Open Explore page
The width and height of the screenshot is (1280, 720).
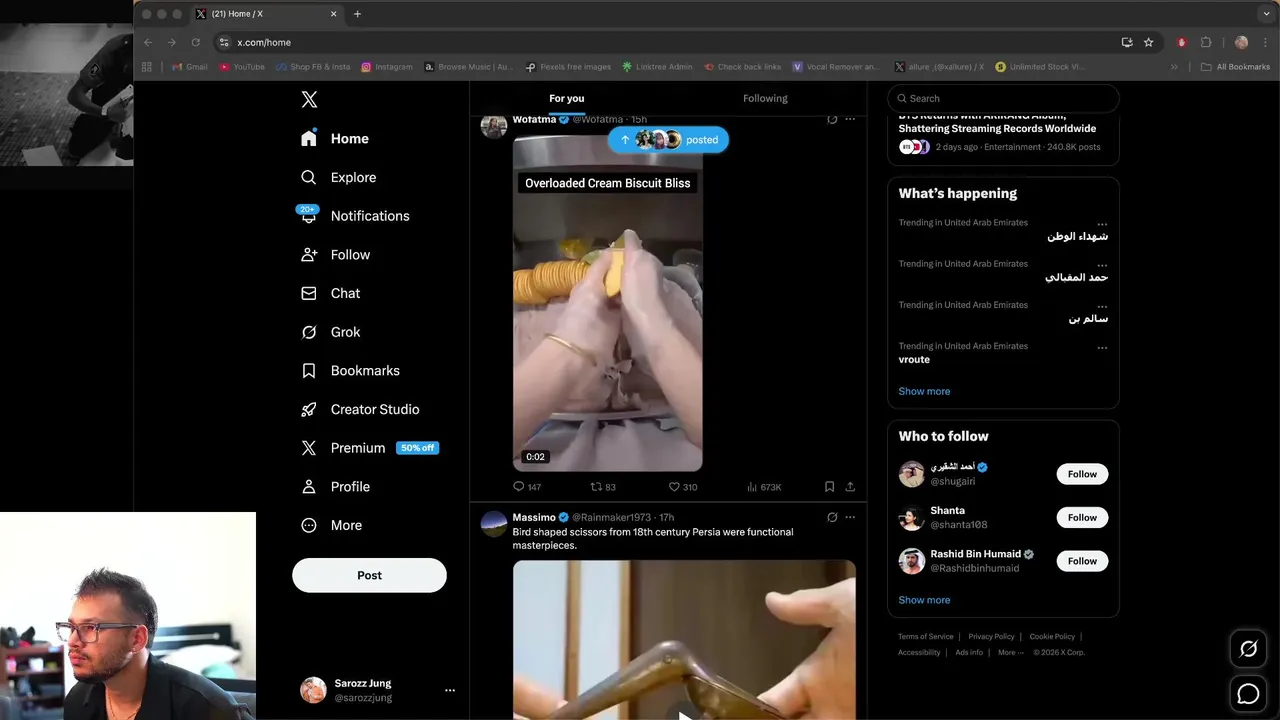[339, 177]
